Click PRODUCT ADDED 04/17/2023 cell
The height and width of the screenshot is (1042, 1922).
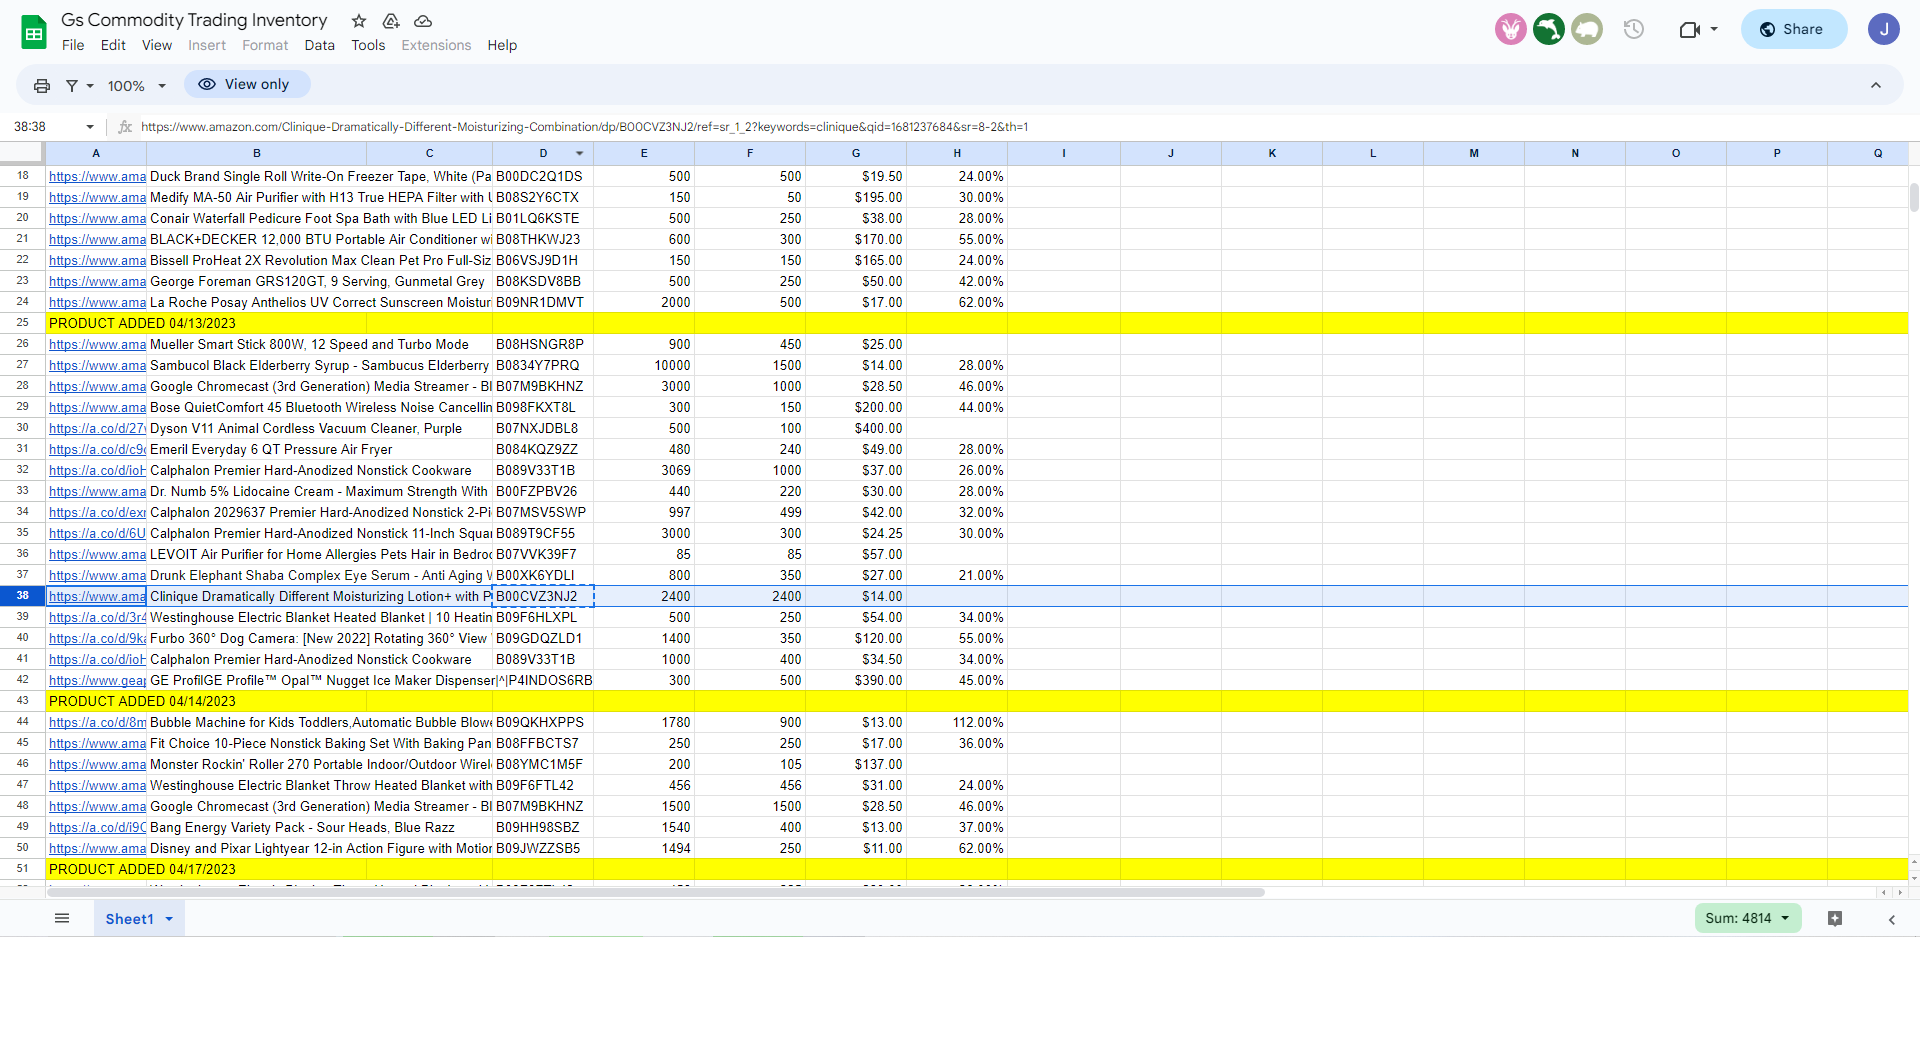(142, 869)
